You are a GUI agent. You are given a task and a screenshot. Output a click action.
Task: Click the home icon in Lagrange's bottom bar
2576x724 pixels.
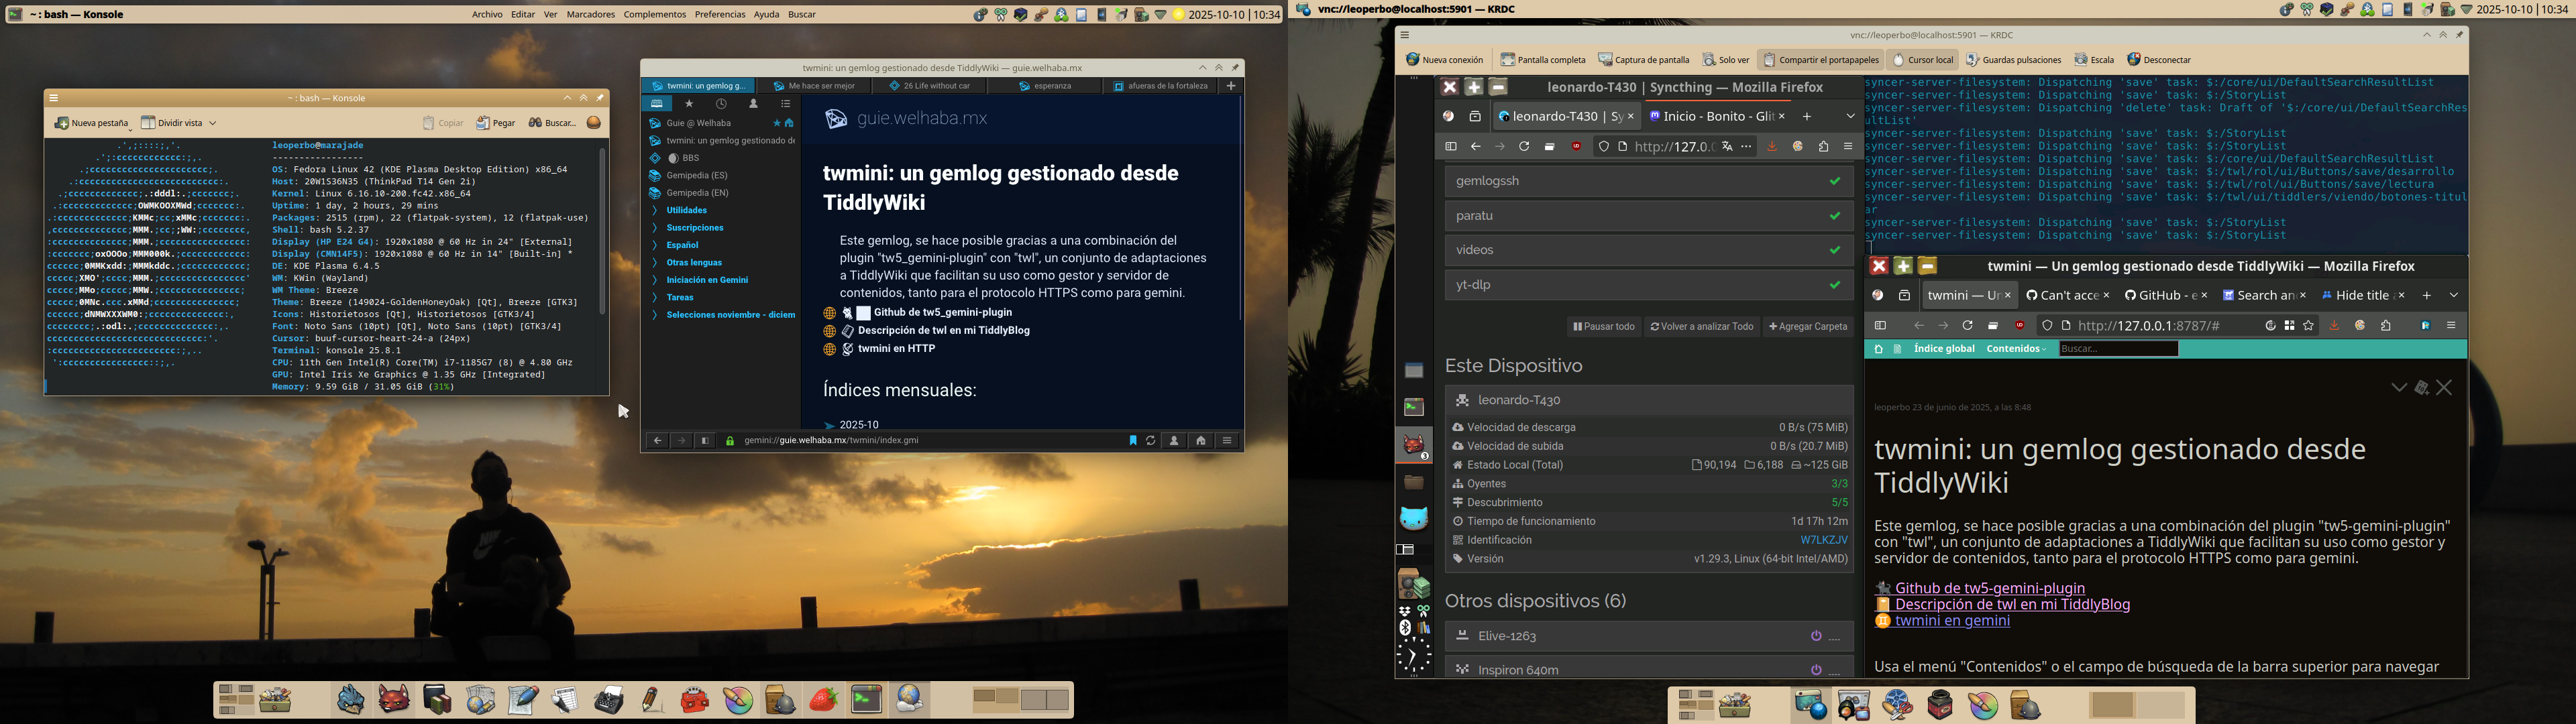1200,441
